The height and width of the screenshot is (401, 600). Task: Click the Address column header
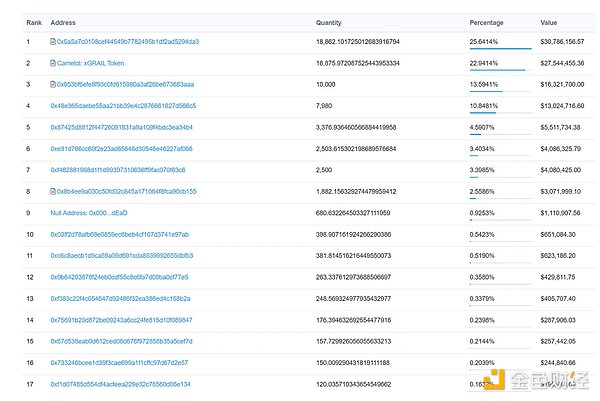tap(63, 21)
